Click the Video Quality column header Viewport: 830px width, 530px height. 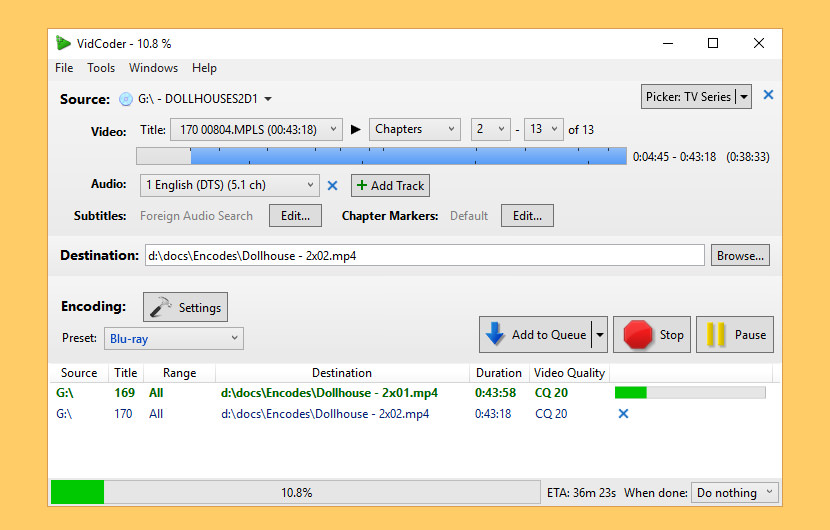[569, 373]
